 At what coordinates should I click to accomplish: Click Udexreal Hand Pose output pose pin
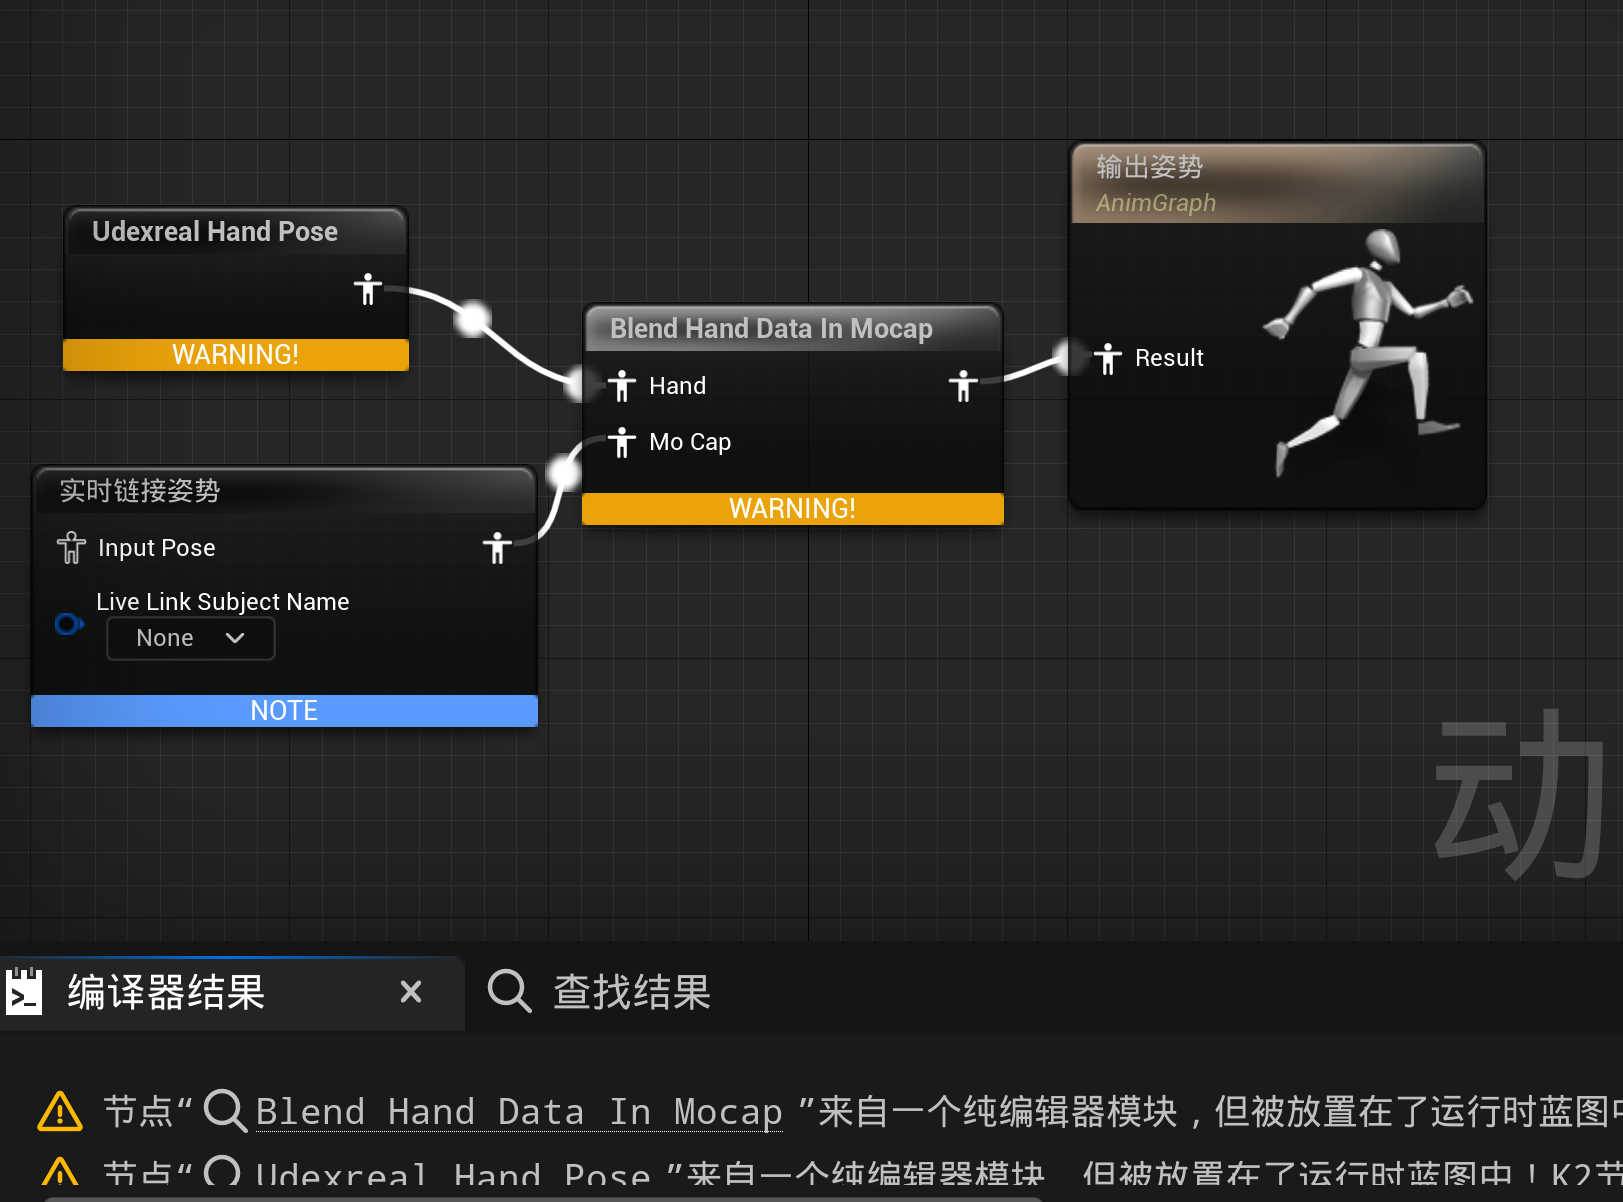click(x=368, y=289)
